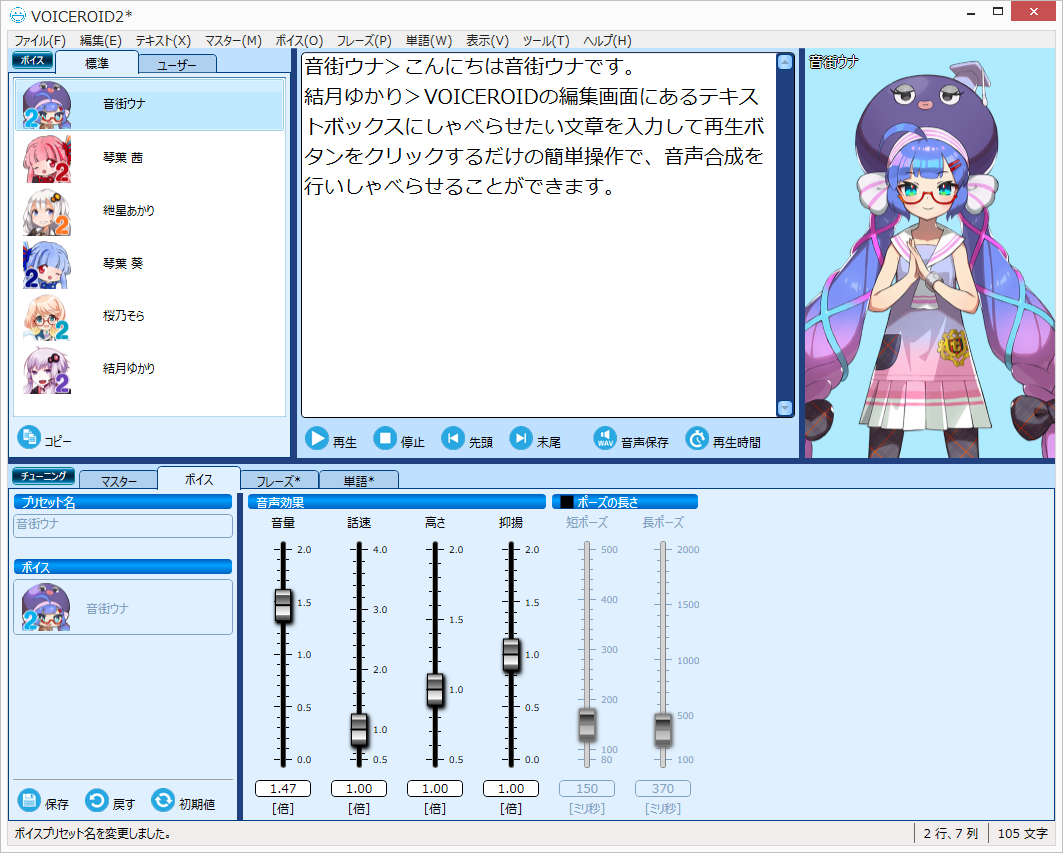Viewport: 1063px width, 853px height.
Task: Save the preset with the 保存 icon
Action: pyautogui.click(x=29, y=801)
